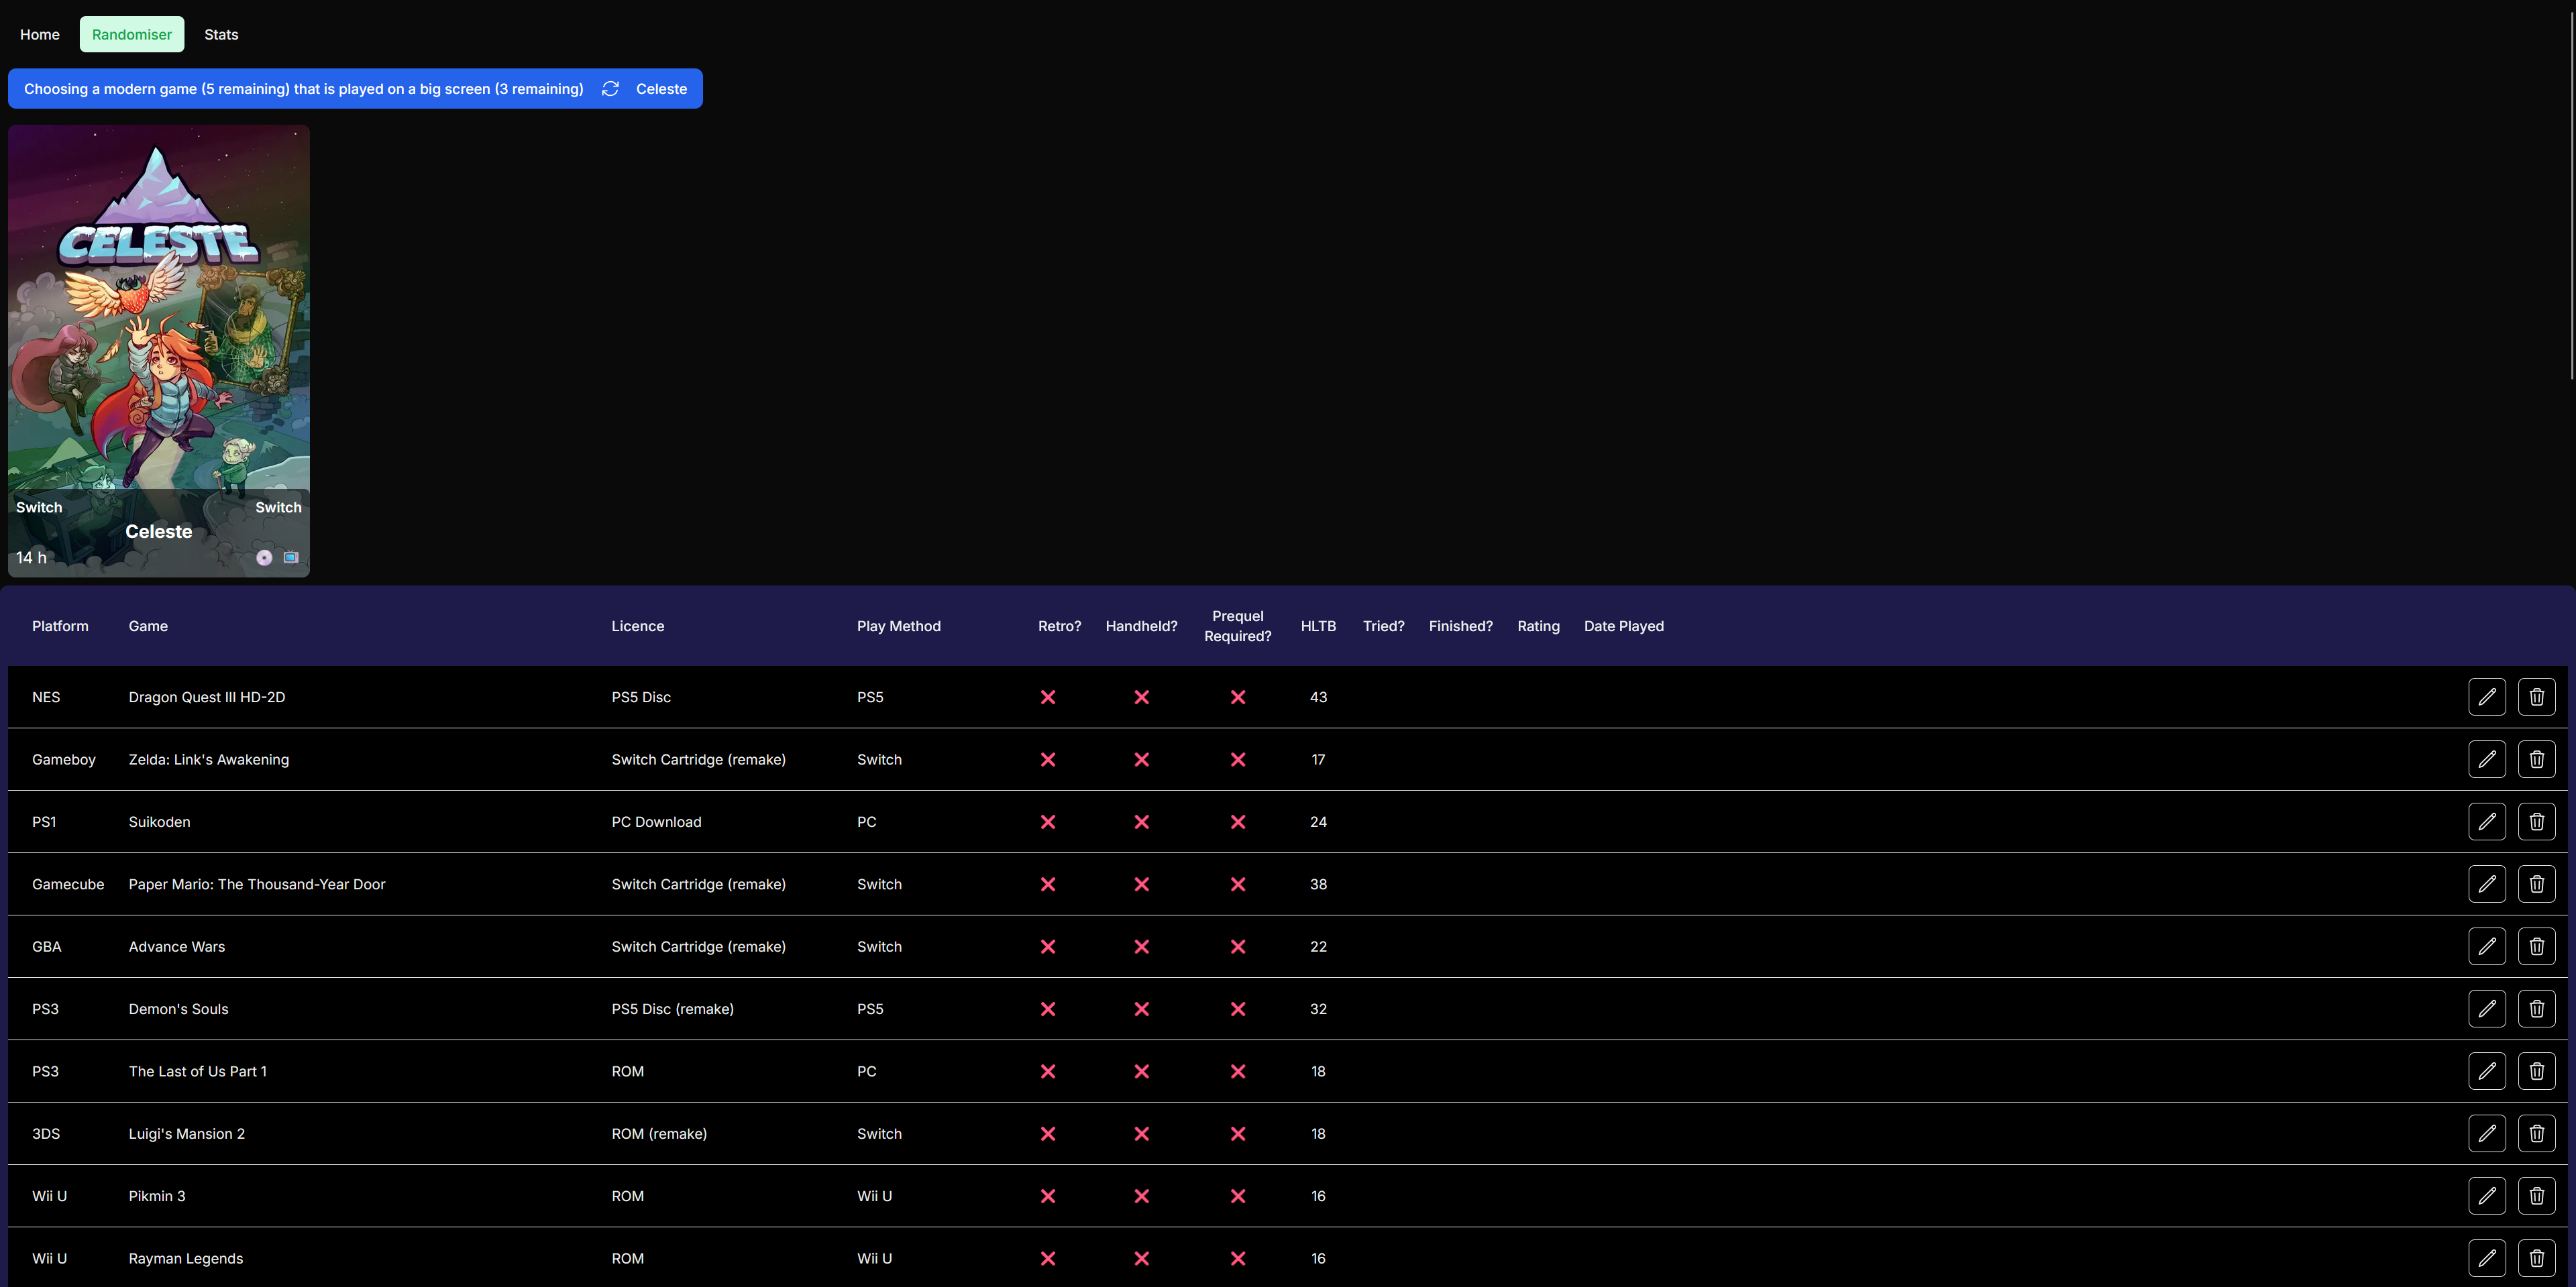This screenshot has width=2576, height=1287.
Task: Click the Platform column header
Action: tap(60, 626)
